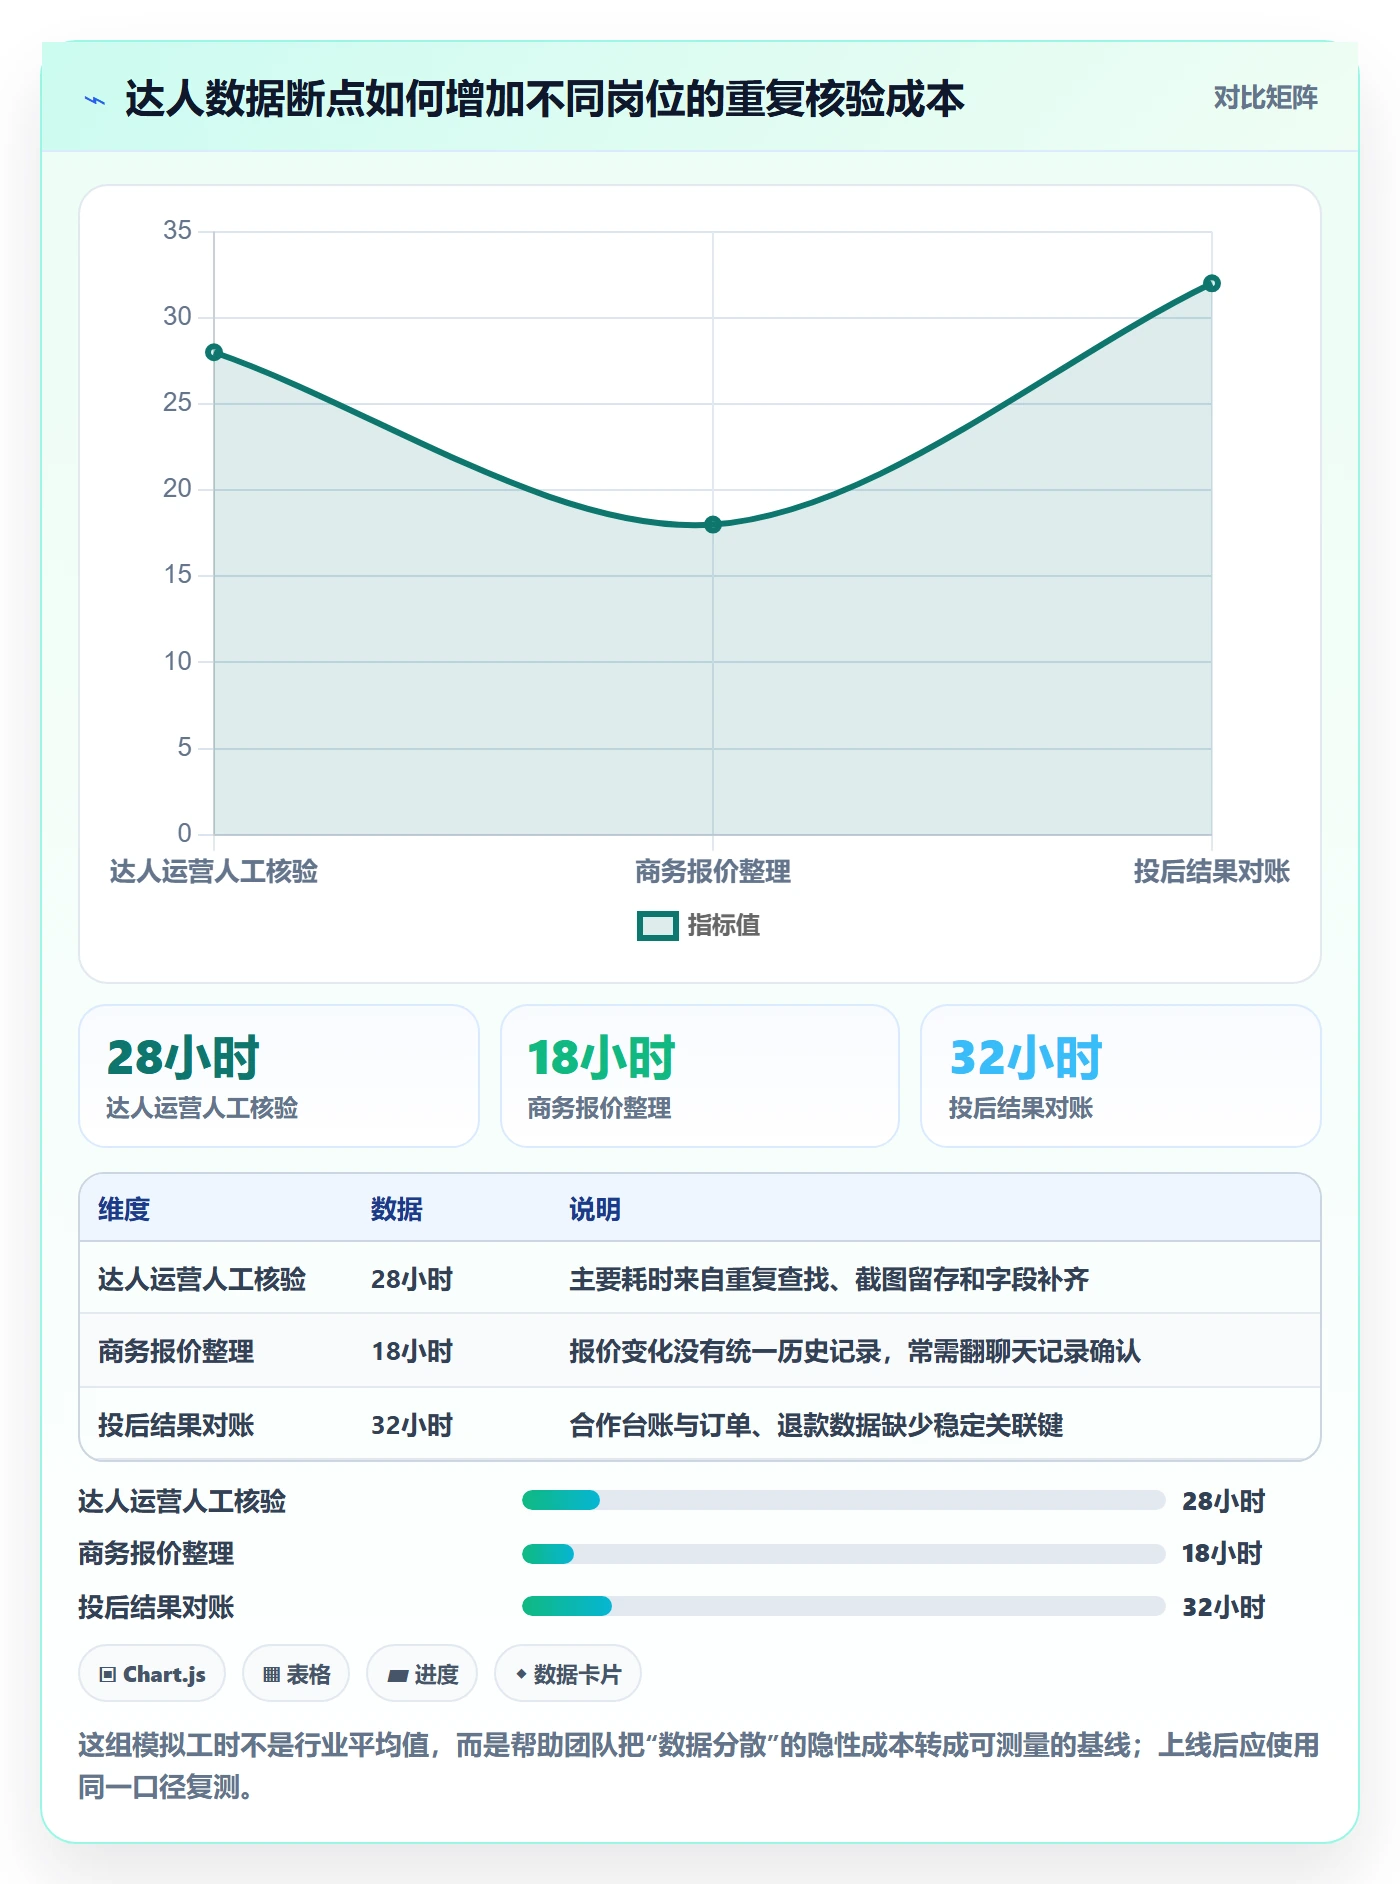Click progress label 投后结果对账
Image resolution: width=1400 pixels, height=1884 pixels.
[x=156, y=1608]
